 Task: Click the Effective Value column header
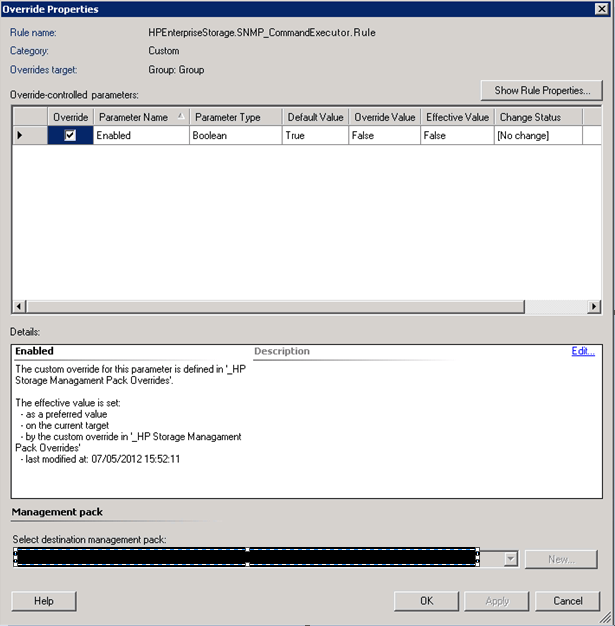(x=457, y=117)
